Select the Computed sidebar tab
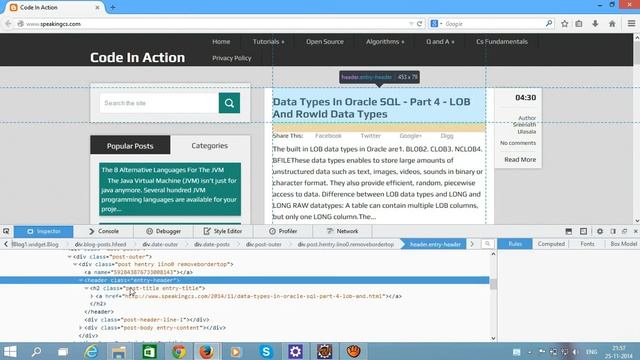Image resolution: width=640 pixels, height=360 pixels. (551, 244)
